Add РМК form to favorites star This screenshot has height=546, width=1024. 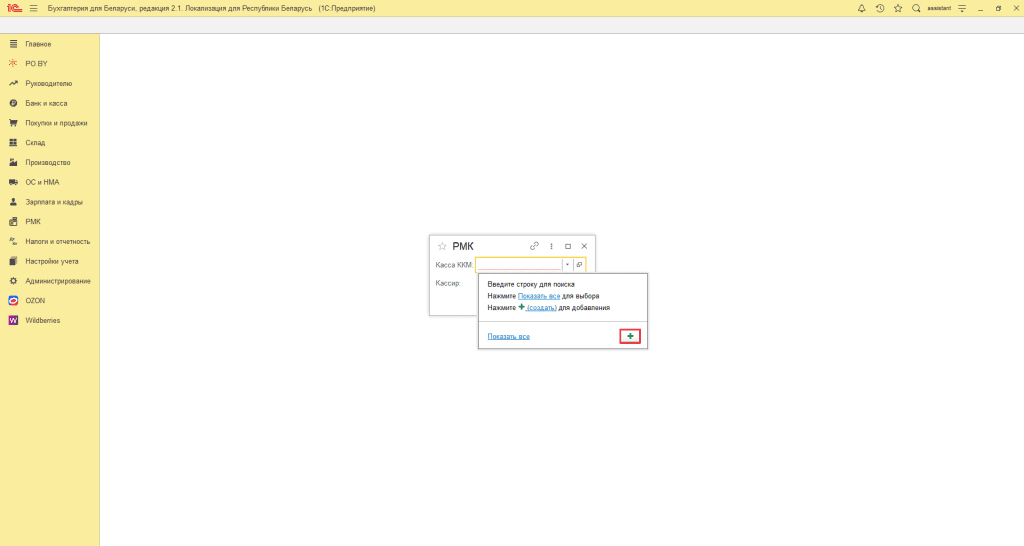[442, 246]
